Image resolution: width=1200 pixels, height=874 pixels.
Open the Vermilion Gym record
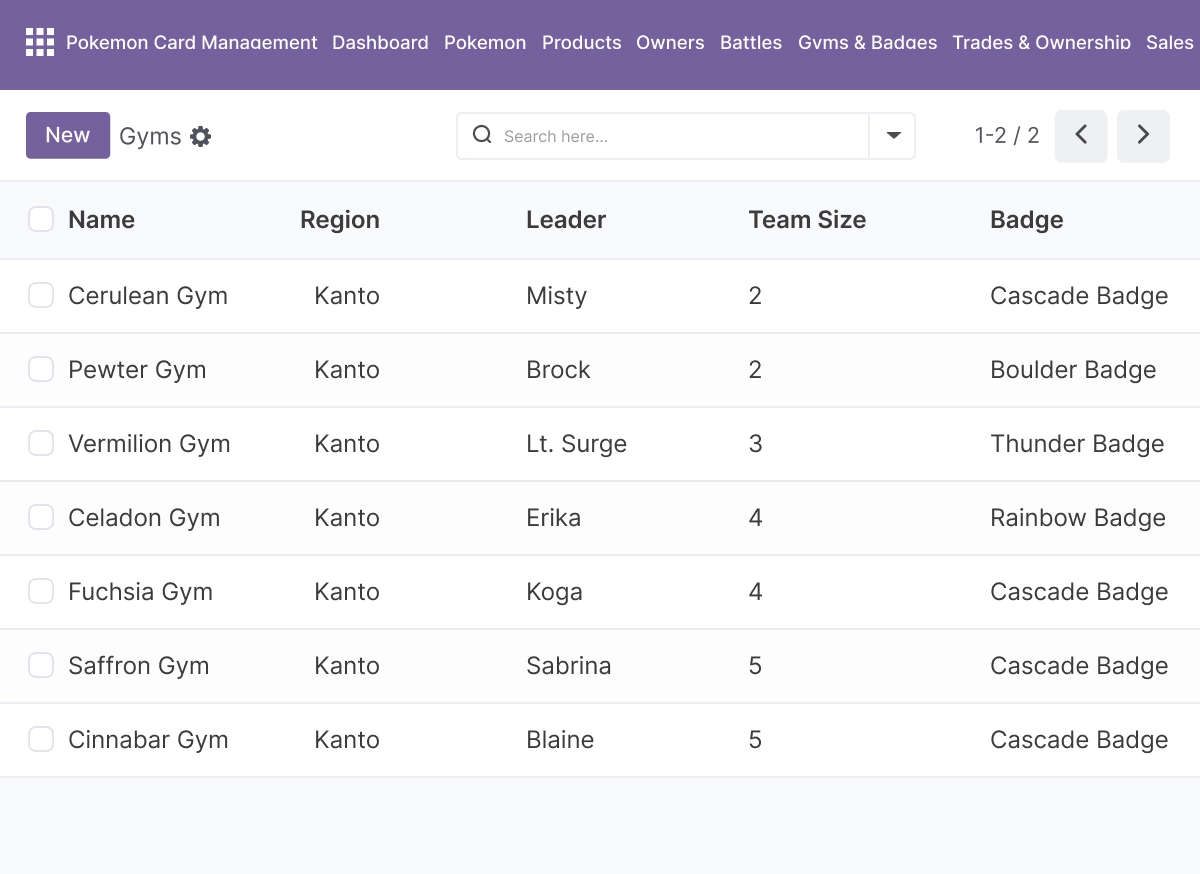[x=149, y=444]
